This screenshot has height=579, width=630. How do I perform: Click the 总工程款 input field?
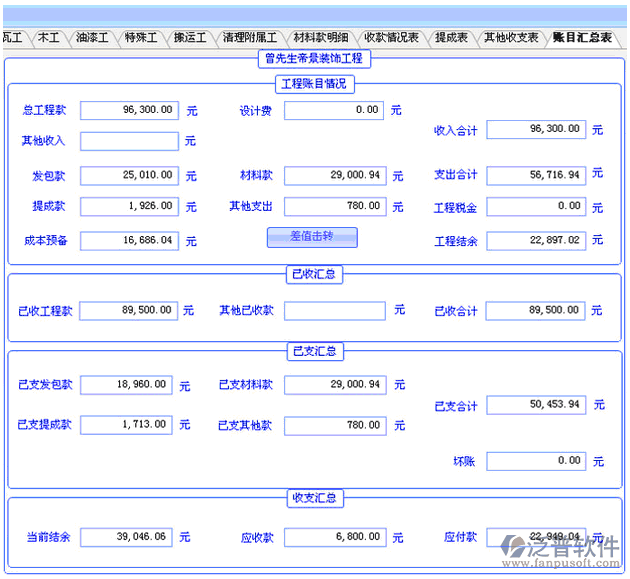(x=129, y=110)
